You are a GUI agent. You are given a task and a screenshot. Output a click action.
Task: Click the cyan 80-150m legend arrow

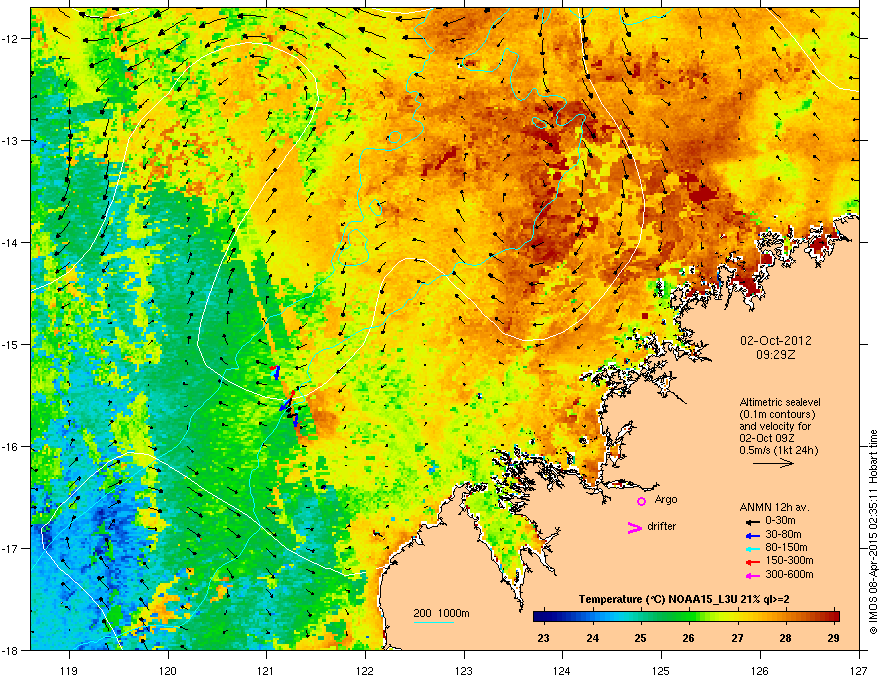tap(752, 549)
